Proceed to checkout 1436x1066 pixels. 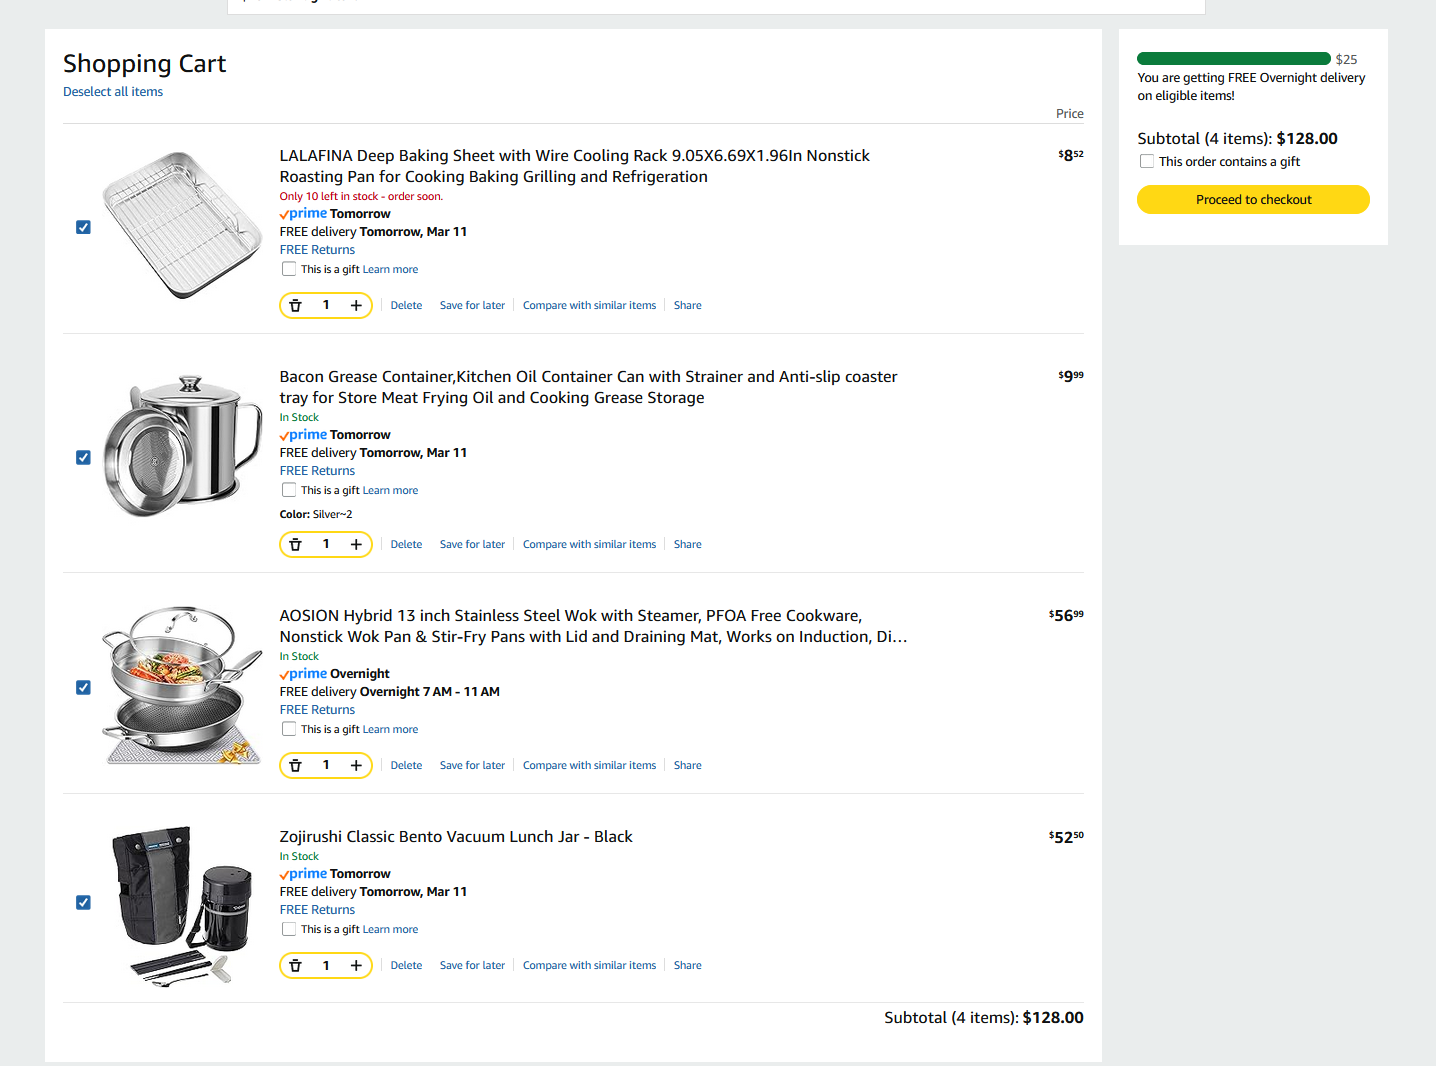click(x=1253, y=200)
